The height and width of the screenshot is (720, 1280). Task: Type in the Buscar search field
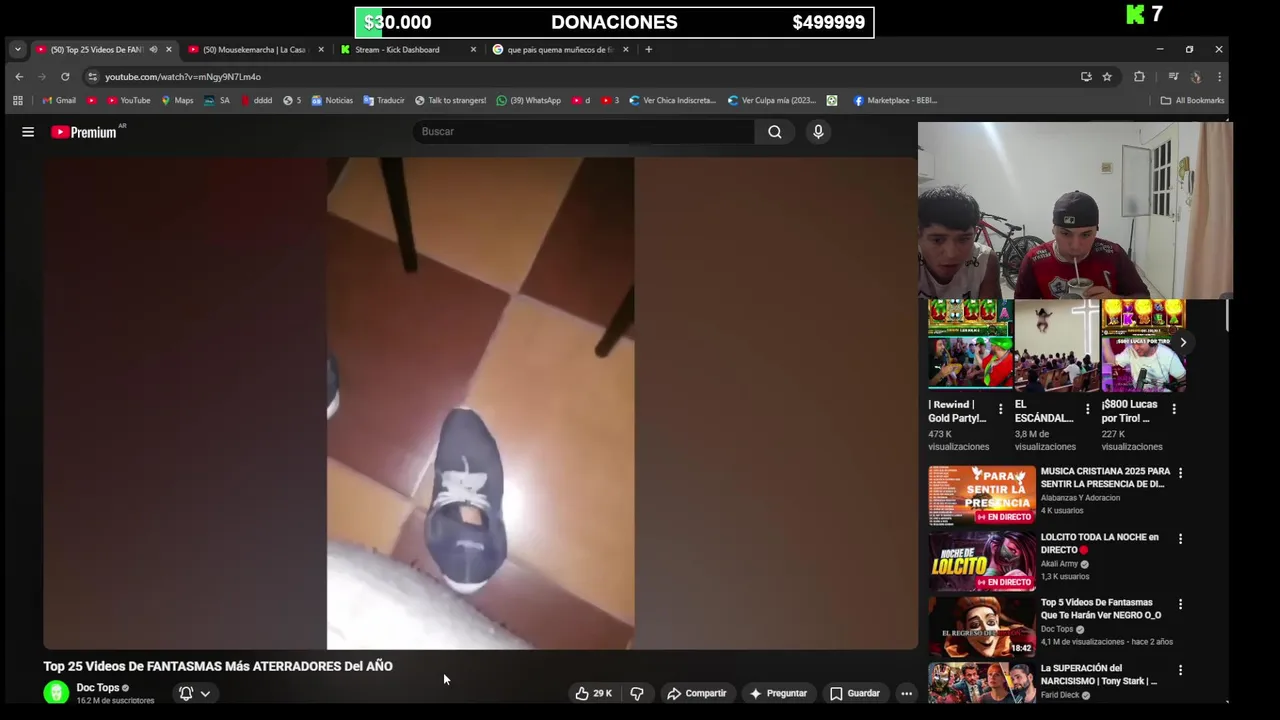coord(584,132)
